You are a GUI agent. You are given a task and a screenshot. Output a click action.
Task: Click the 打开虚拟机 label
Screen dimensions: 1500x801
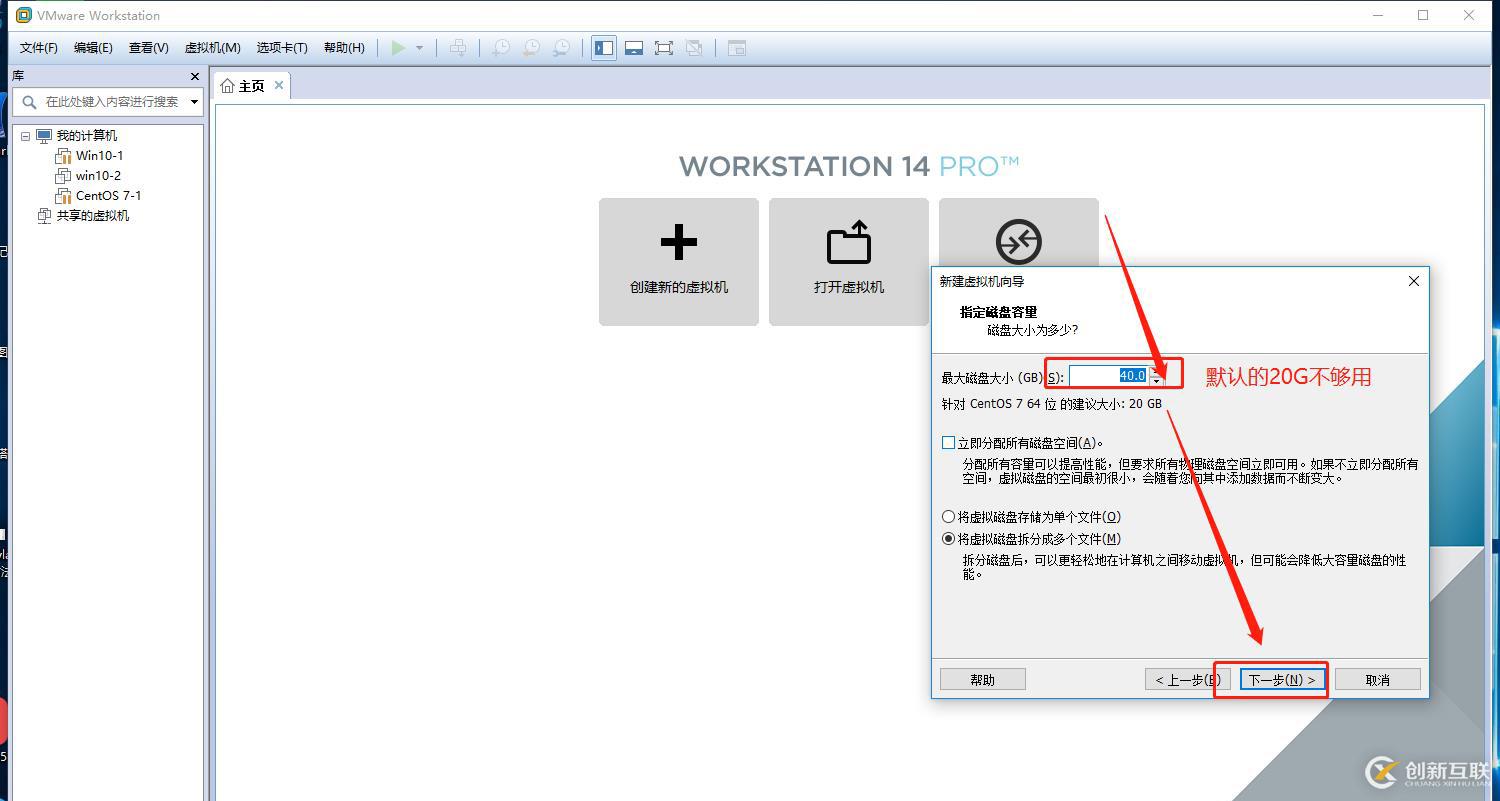(x=849, y=287)
